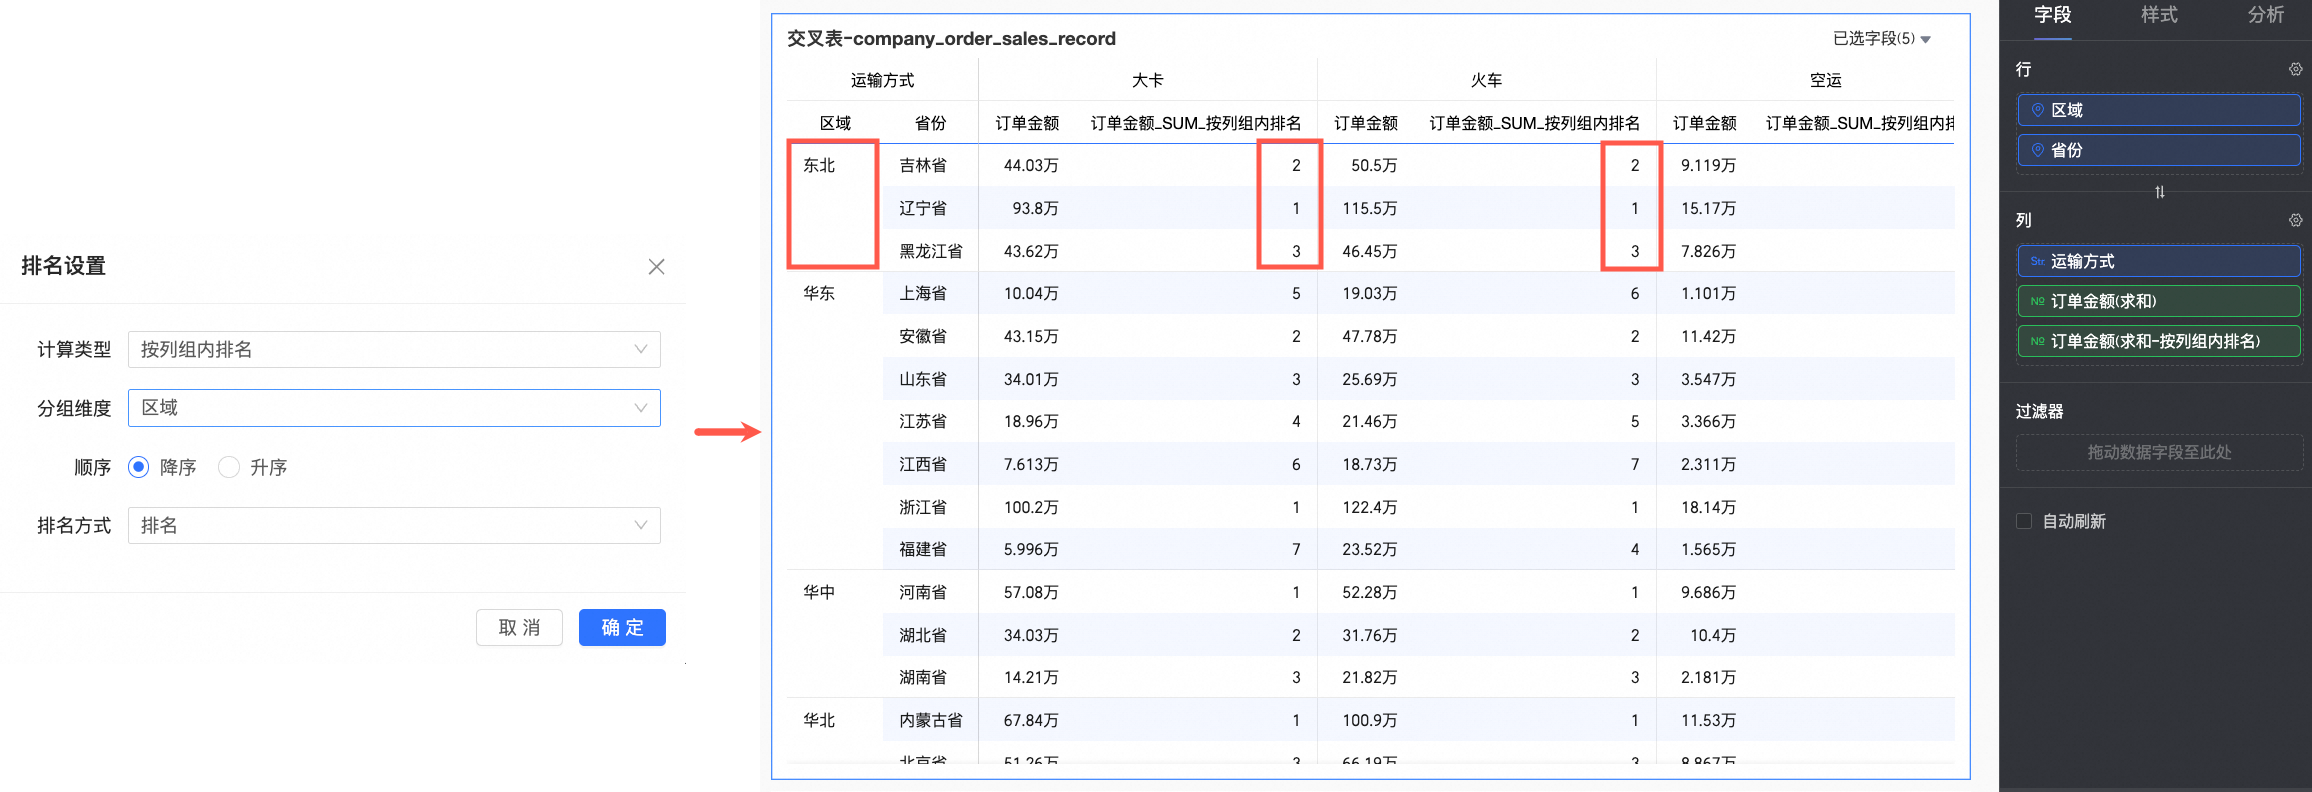Viewport: 2312px width, 792px height.
Task: Close the 排名设置 dialog with X
Action: click(656, 266)
